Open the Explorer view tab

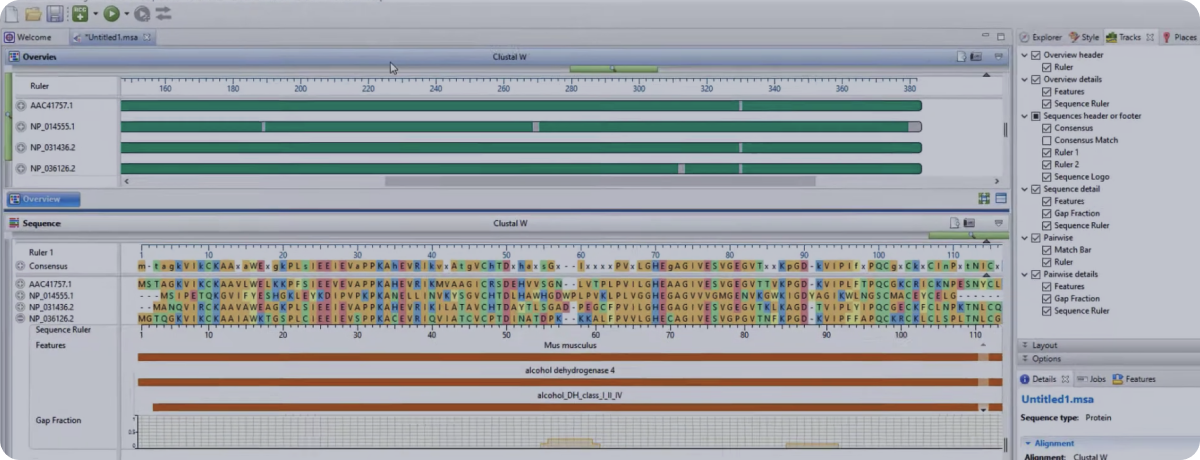point(1041,37)
